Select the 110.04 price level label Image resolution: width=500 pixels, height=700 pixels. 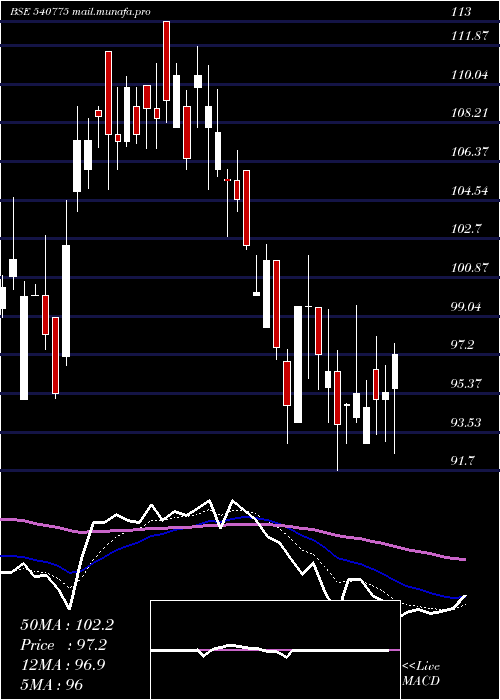click(470, 75)
